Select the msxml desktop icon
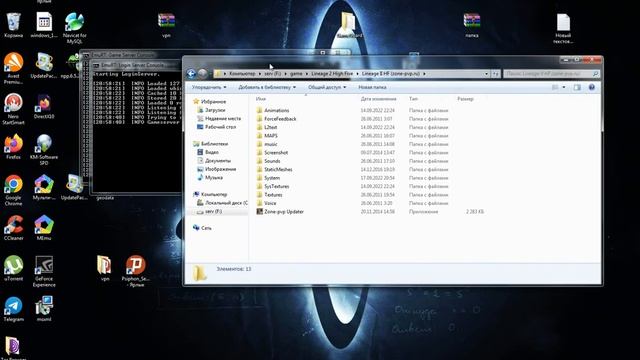This screenshot has width=640, height=360. 44,309
